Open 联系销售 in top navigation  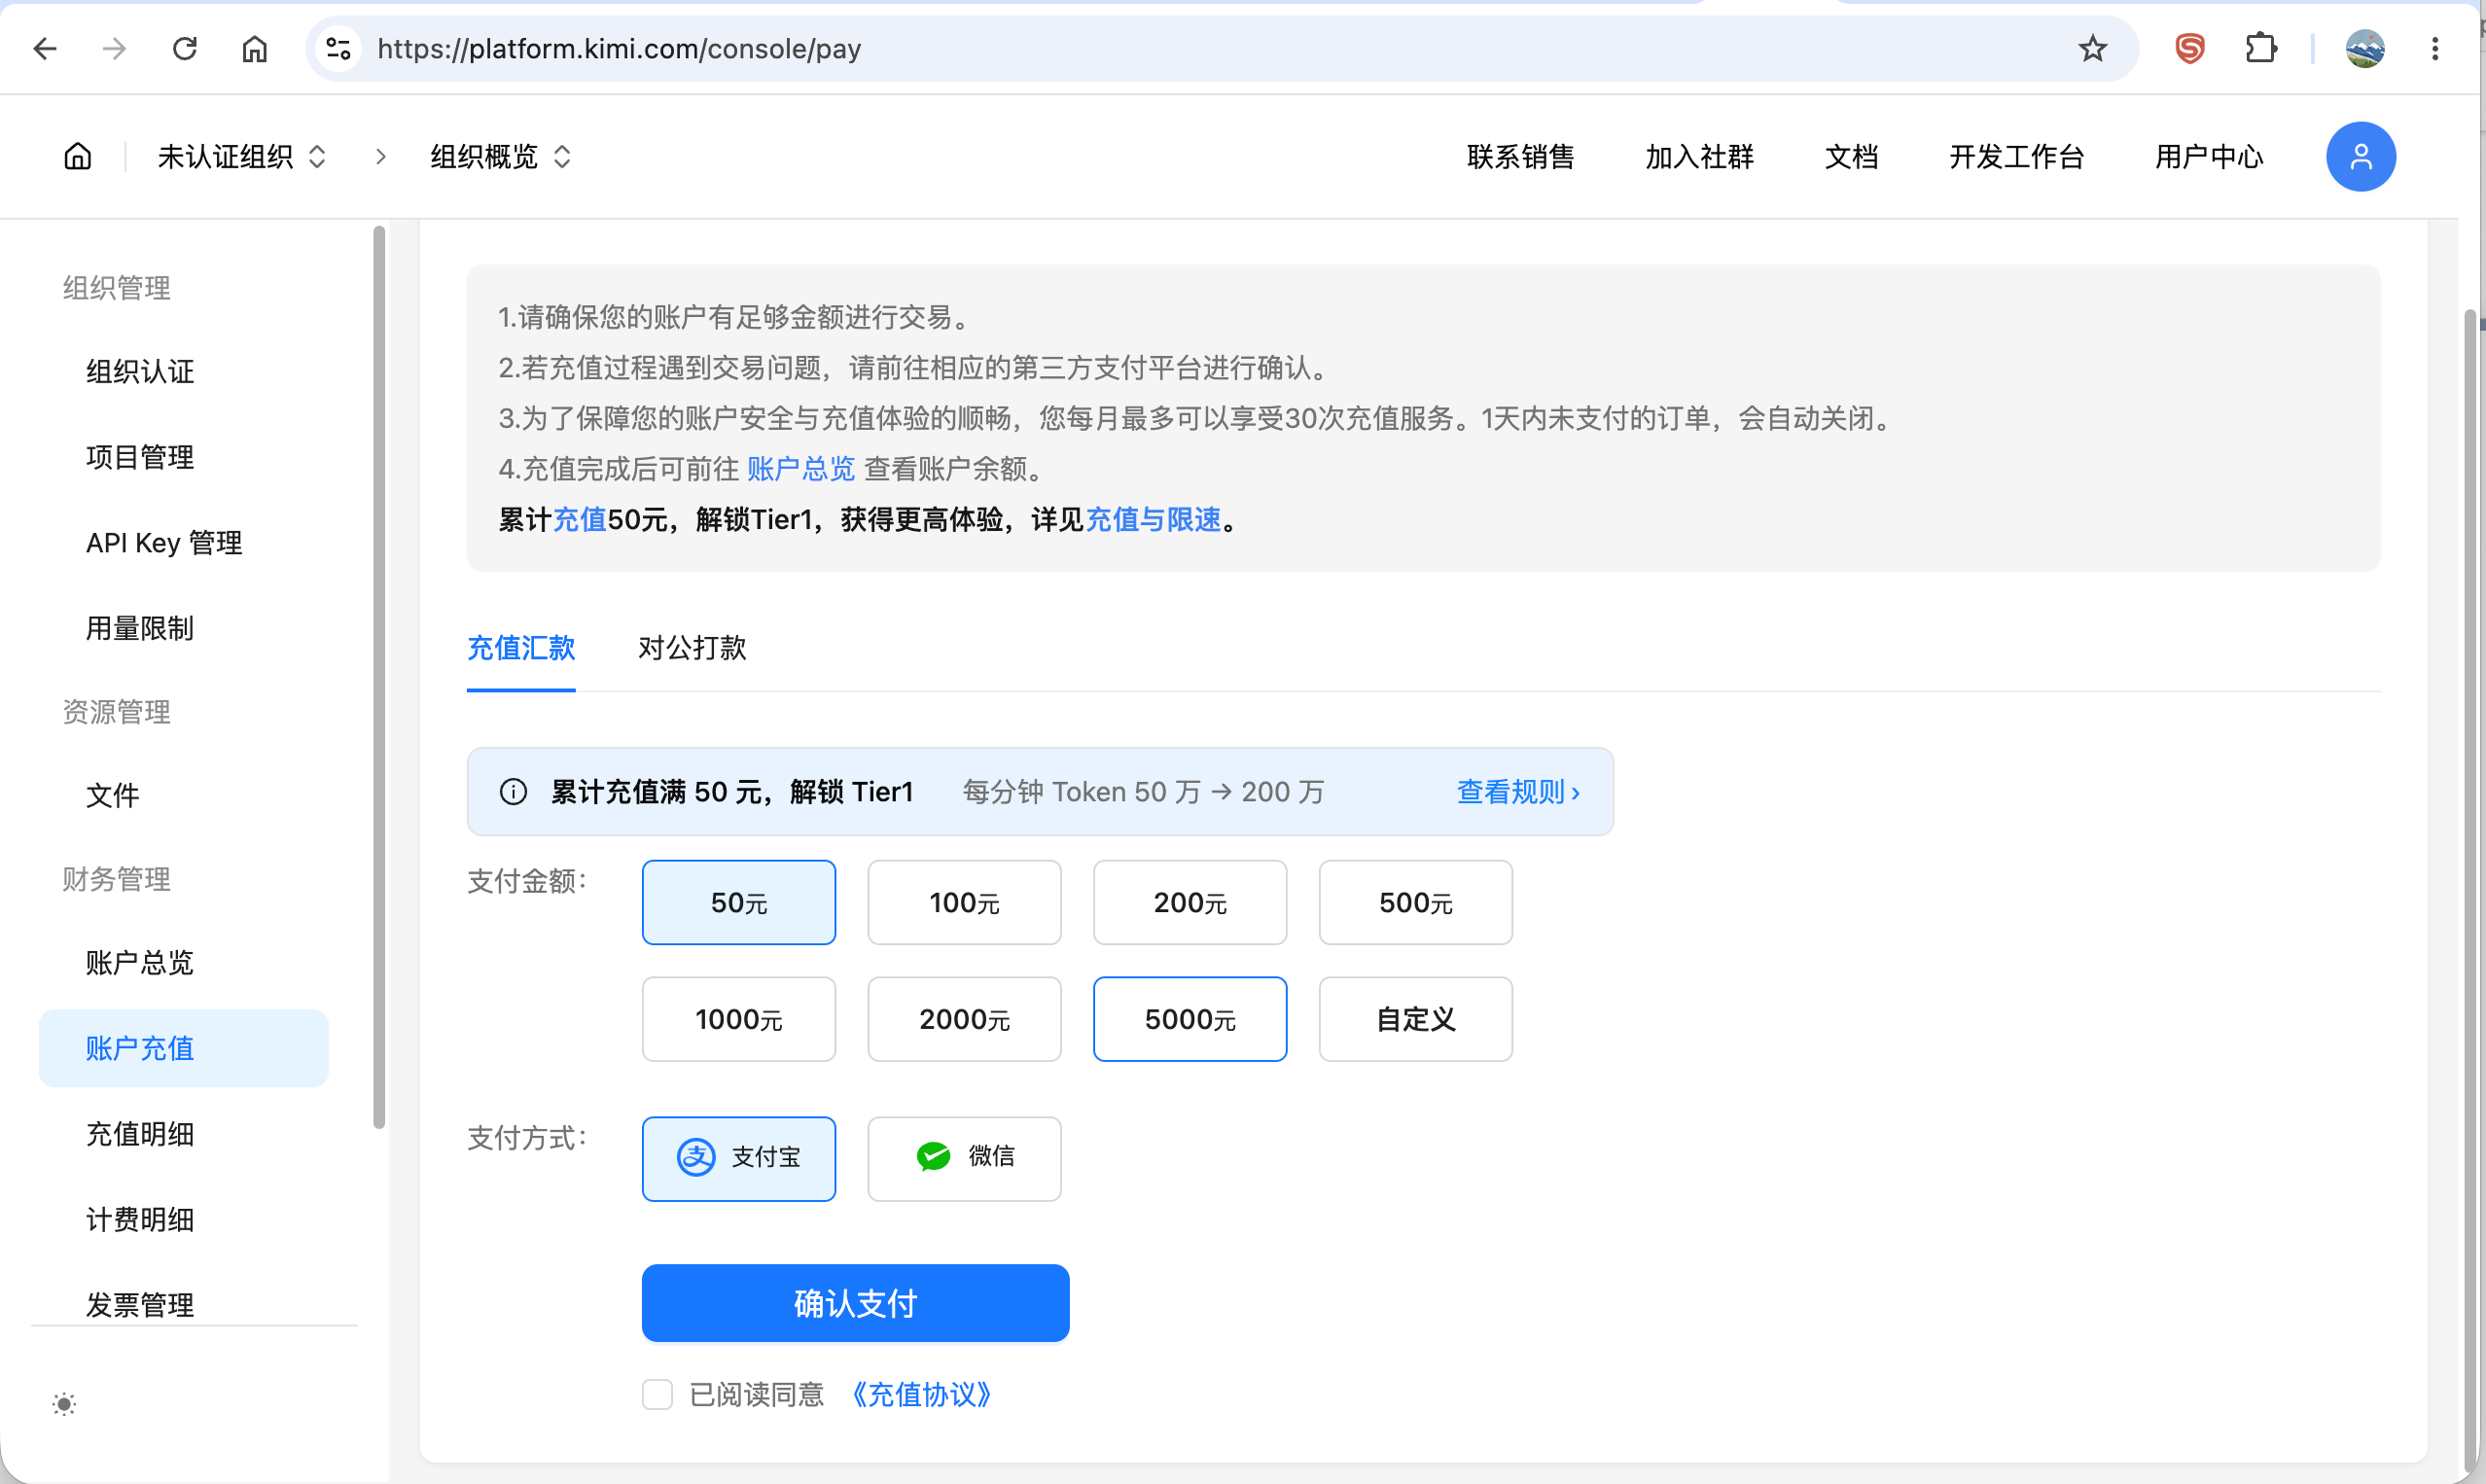(x=1520, y=156)
